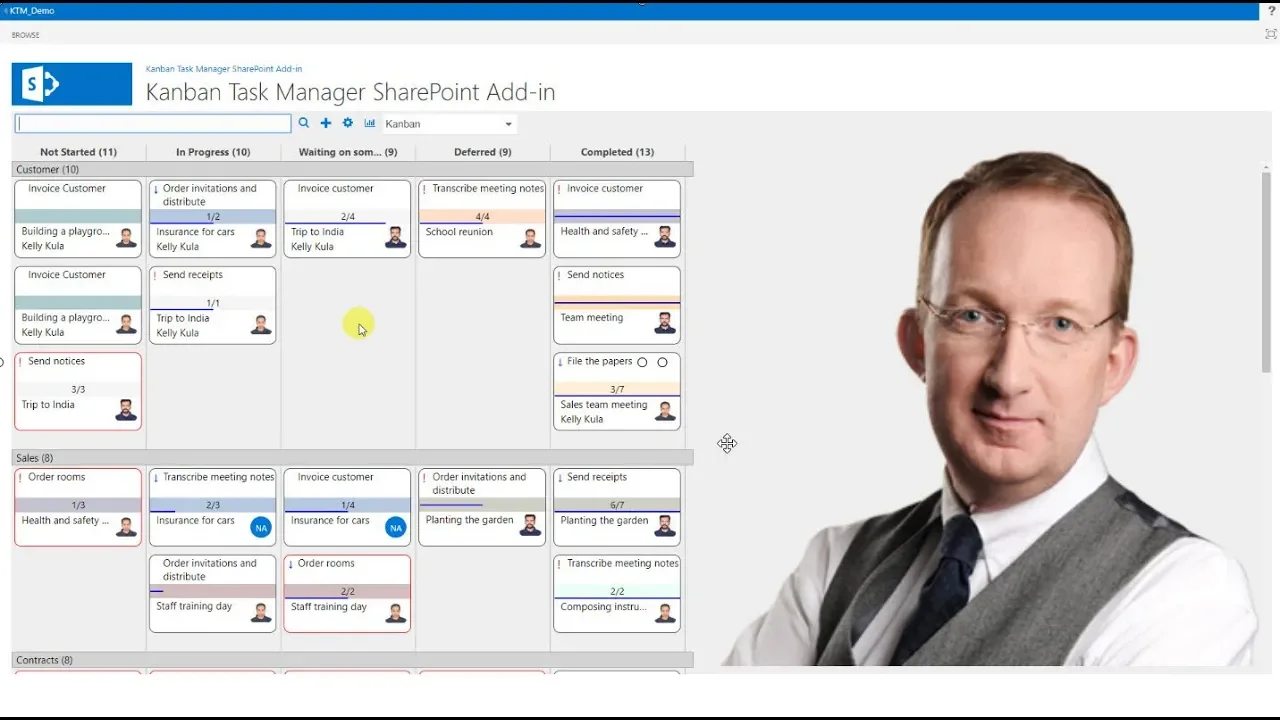Click low priority arrow on File the papers

(x=560, y=362)
